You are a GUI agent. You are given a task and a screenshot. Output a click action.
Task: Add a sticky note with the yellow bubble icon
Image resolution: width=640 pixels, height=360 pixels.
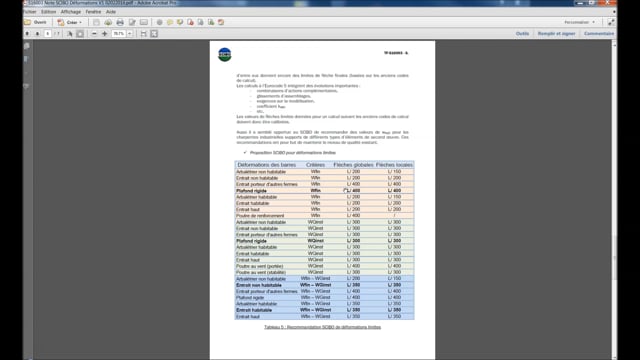coord(170,22)
